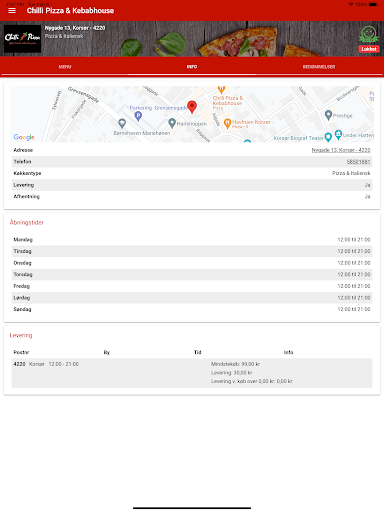The image size is (384, 512).
Task: Click the Postnr column header
Action: [21, 352]
